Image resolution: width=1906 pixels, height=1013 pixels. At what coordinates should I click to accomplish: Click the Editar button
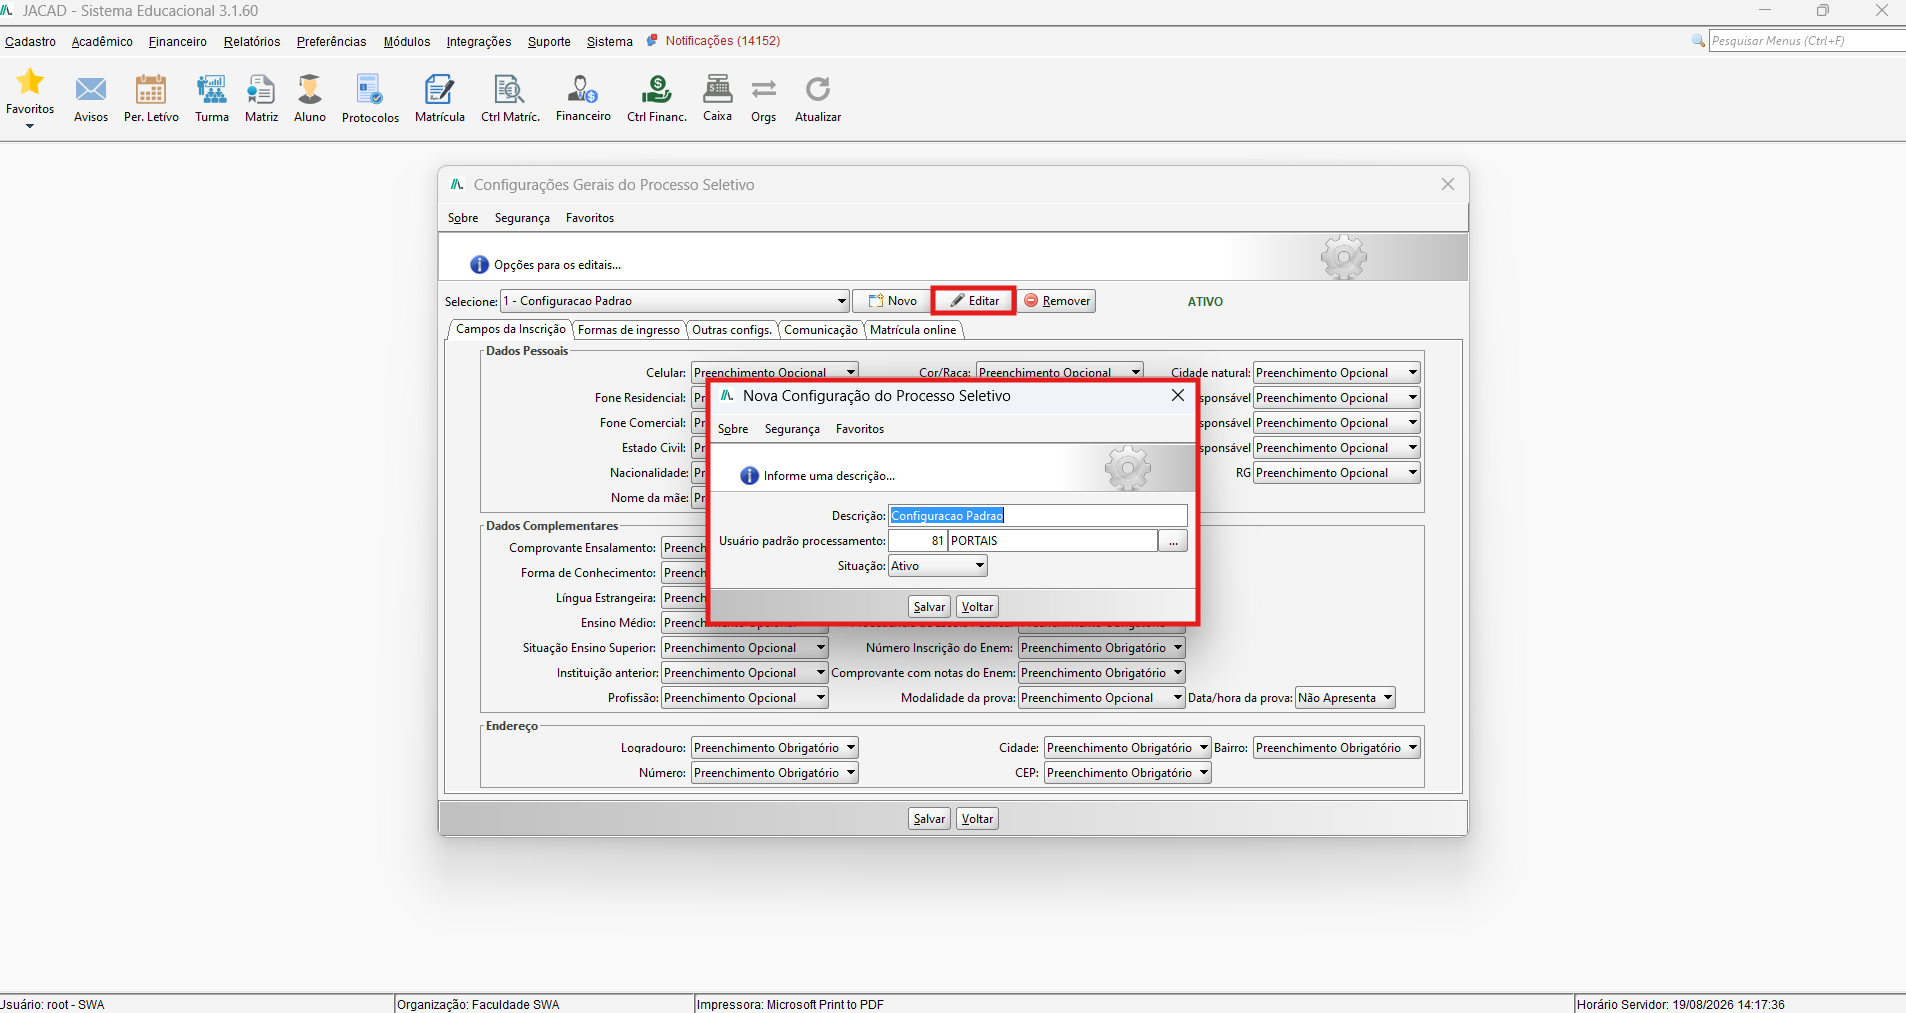point(974,301)
